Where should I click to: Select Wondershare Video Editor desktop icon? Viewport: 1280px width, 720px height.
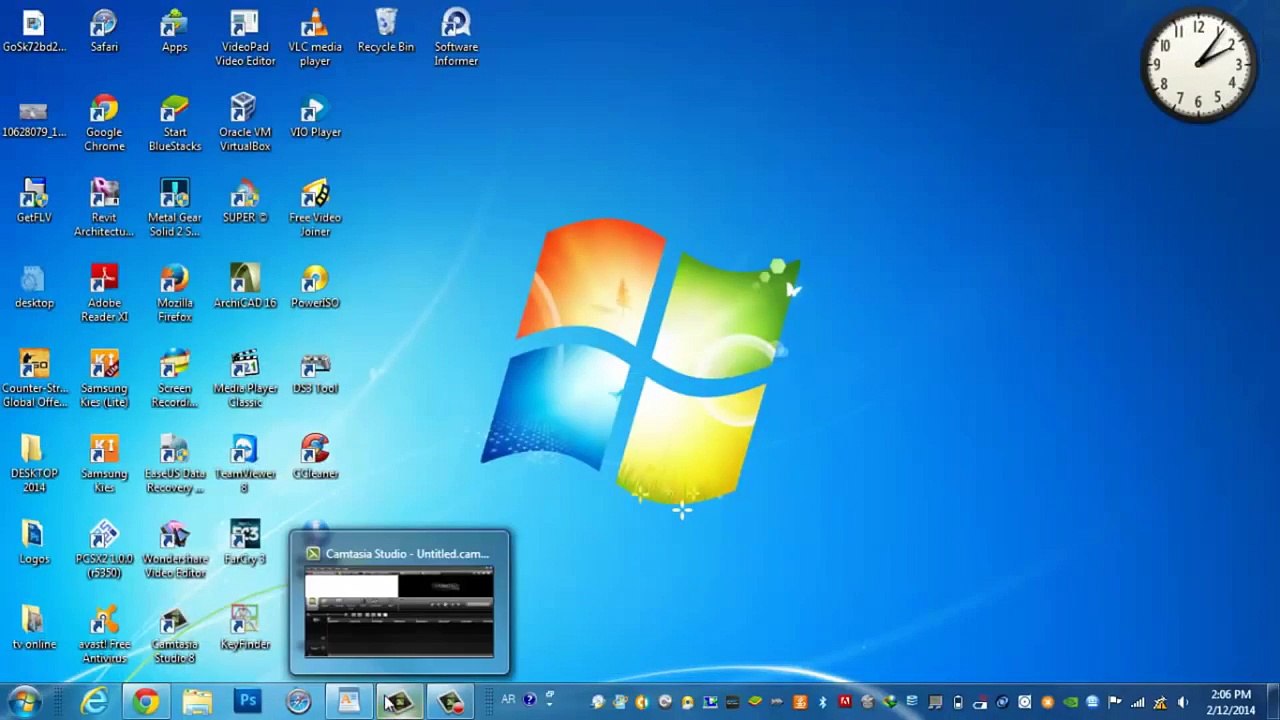[174, 549]
